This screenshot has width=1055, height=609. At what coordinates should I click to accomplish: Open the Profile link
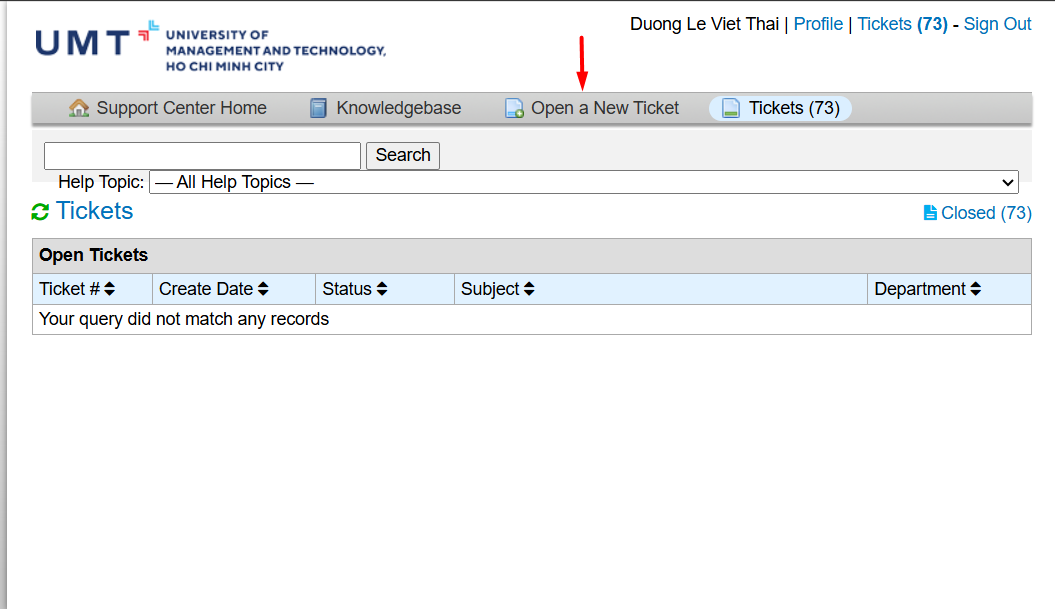click(818, 24)
